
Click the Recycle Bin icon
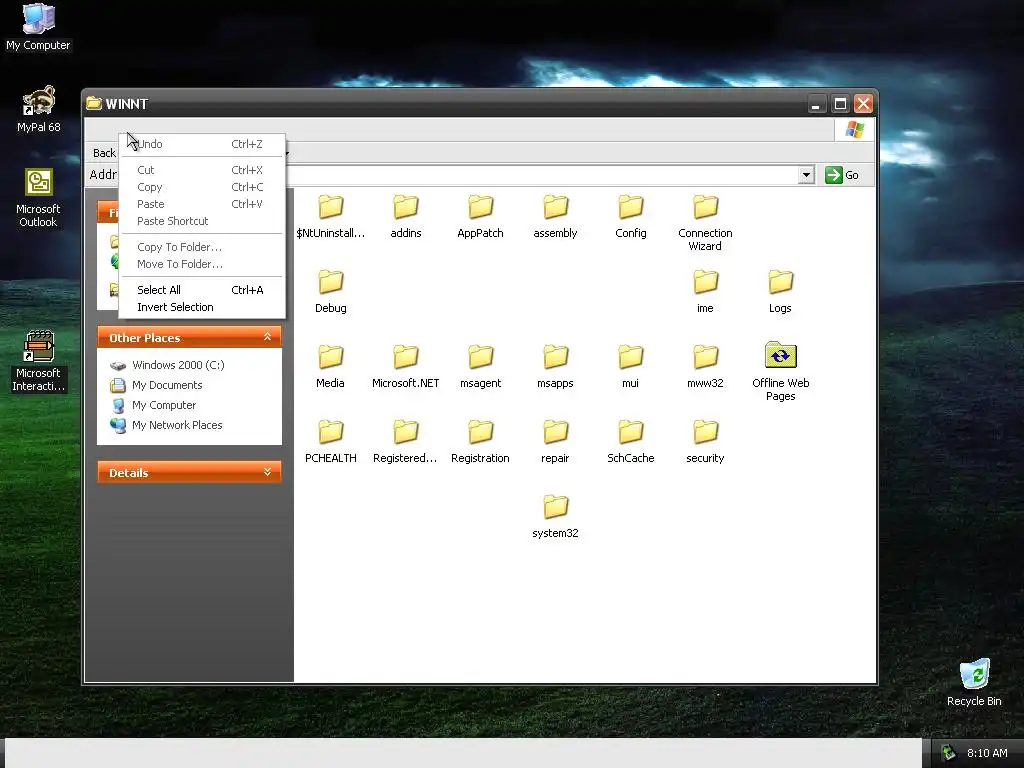click(x=974, y=682)
